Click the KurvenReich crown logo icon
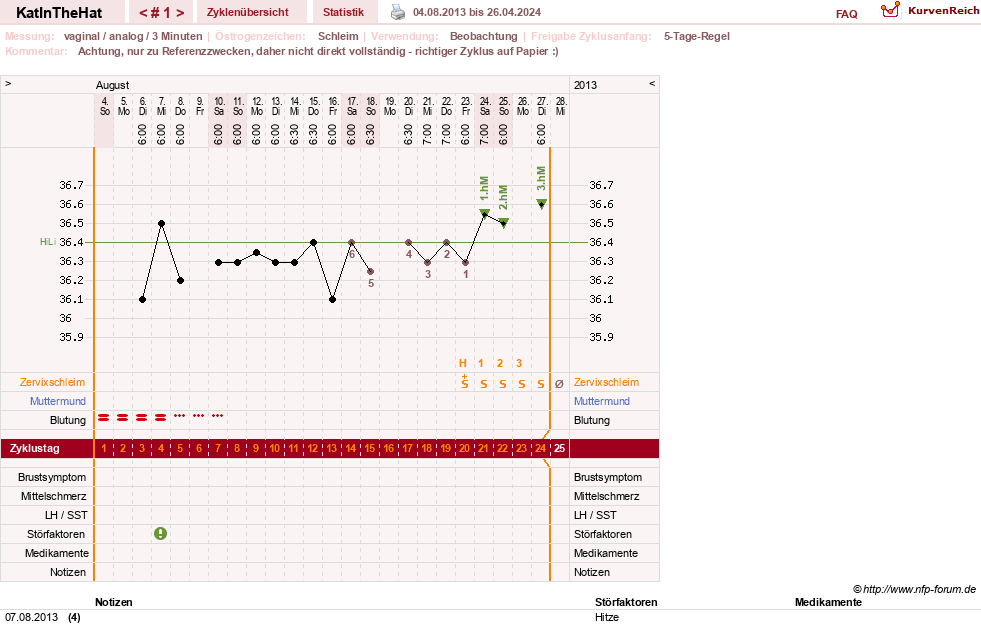The width and height of the screenshot is (981, 641). click(890, 10)
